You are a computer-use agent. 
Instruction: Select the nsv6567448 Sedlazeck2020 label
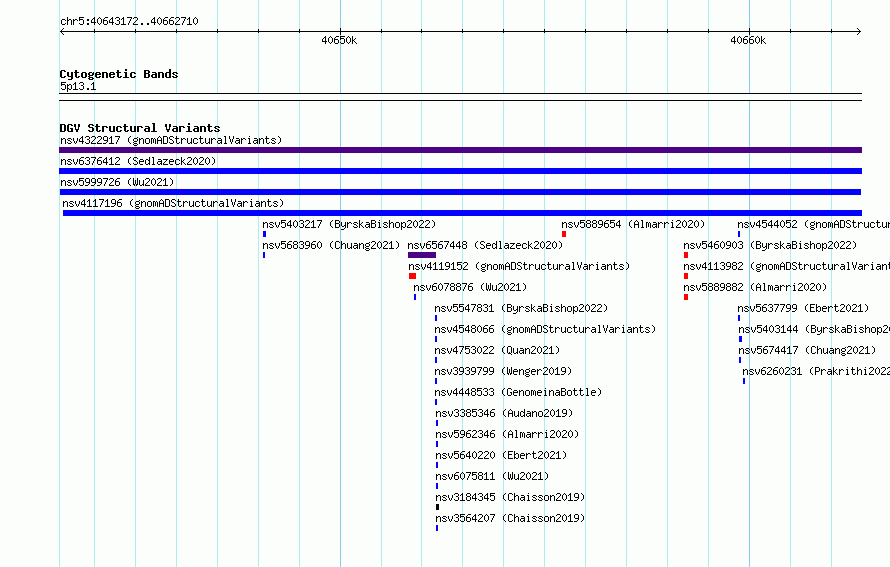click(485, 245)
